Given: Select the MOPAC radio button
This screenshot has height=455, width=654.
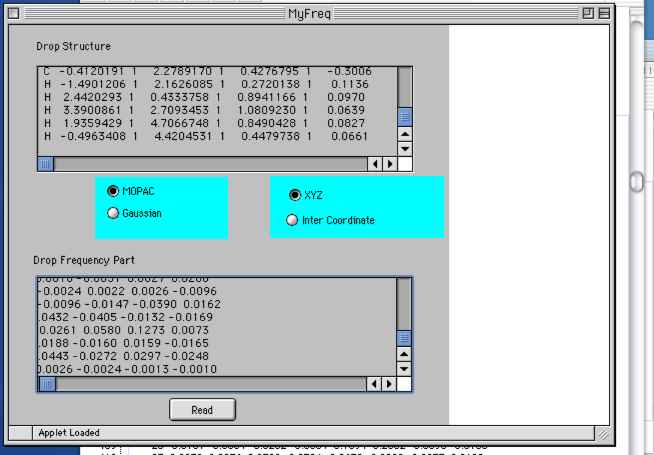Looking at the screenshot, I should point(113,191).
